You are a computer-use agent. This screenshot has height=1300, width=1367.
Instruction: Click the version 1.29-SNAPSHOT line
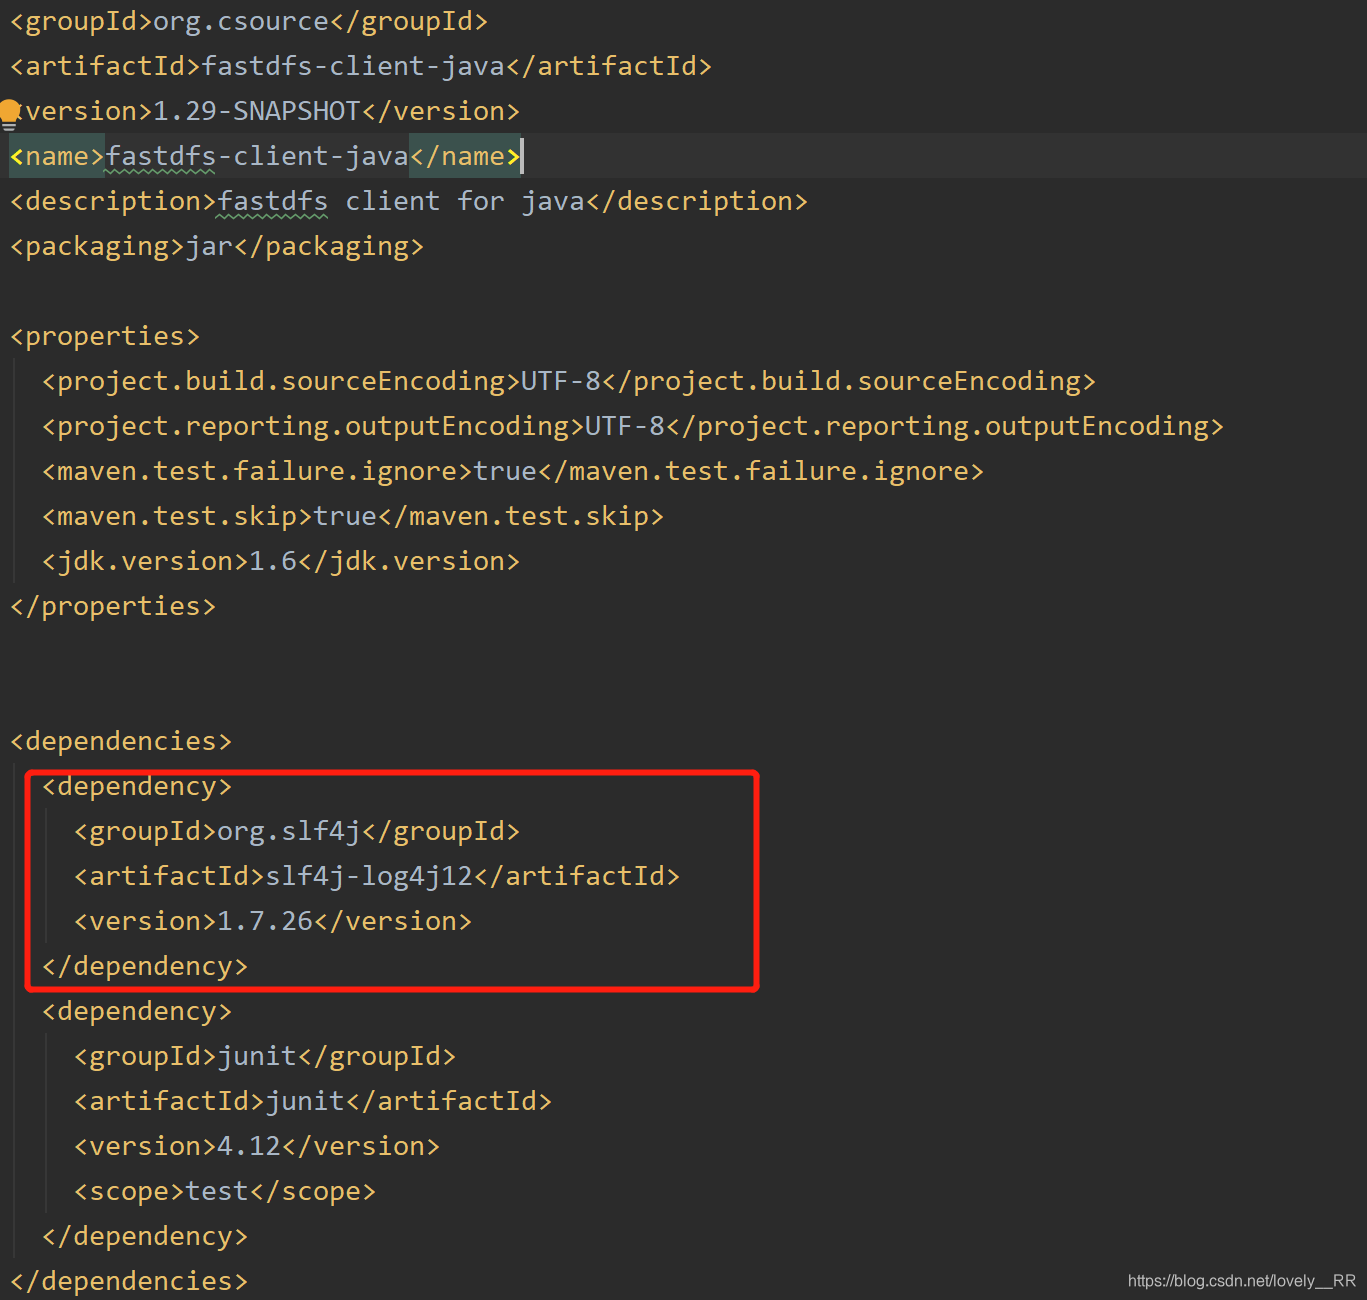270,111
